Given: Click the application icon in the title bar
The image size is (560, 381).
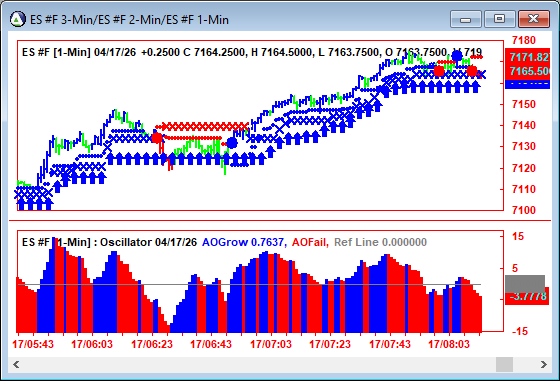Looking at the screenshot, I should point(18,19).
